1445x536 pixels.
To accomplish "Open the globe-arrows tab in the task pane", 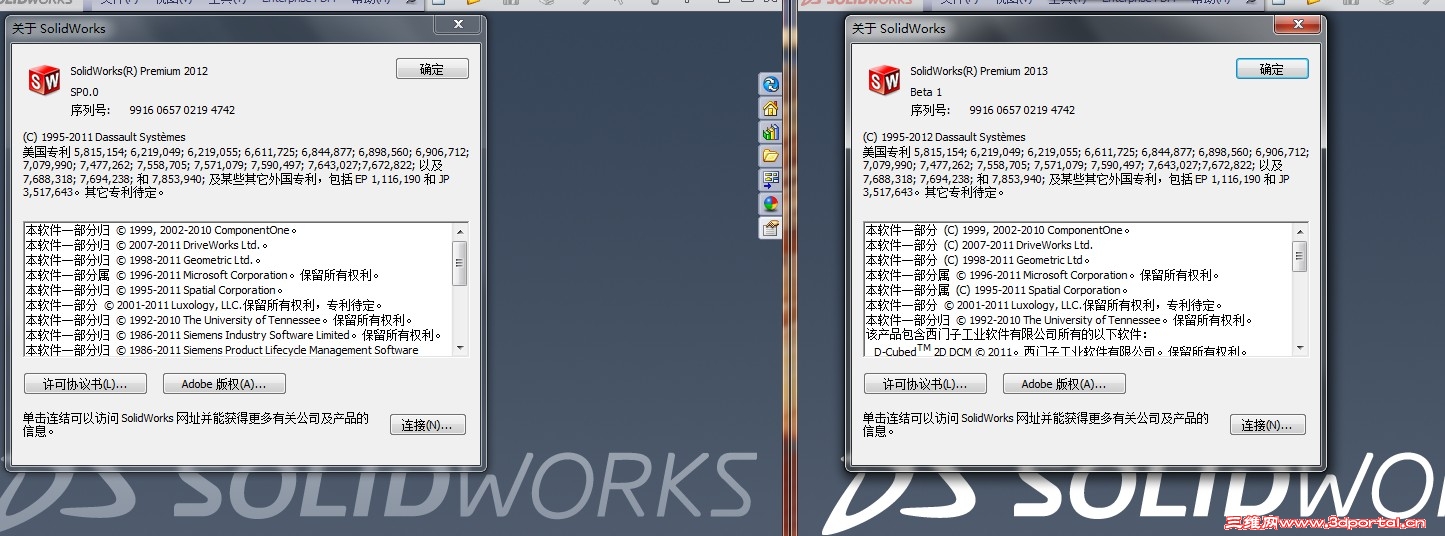I will (x=770, y=84).
